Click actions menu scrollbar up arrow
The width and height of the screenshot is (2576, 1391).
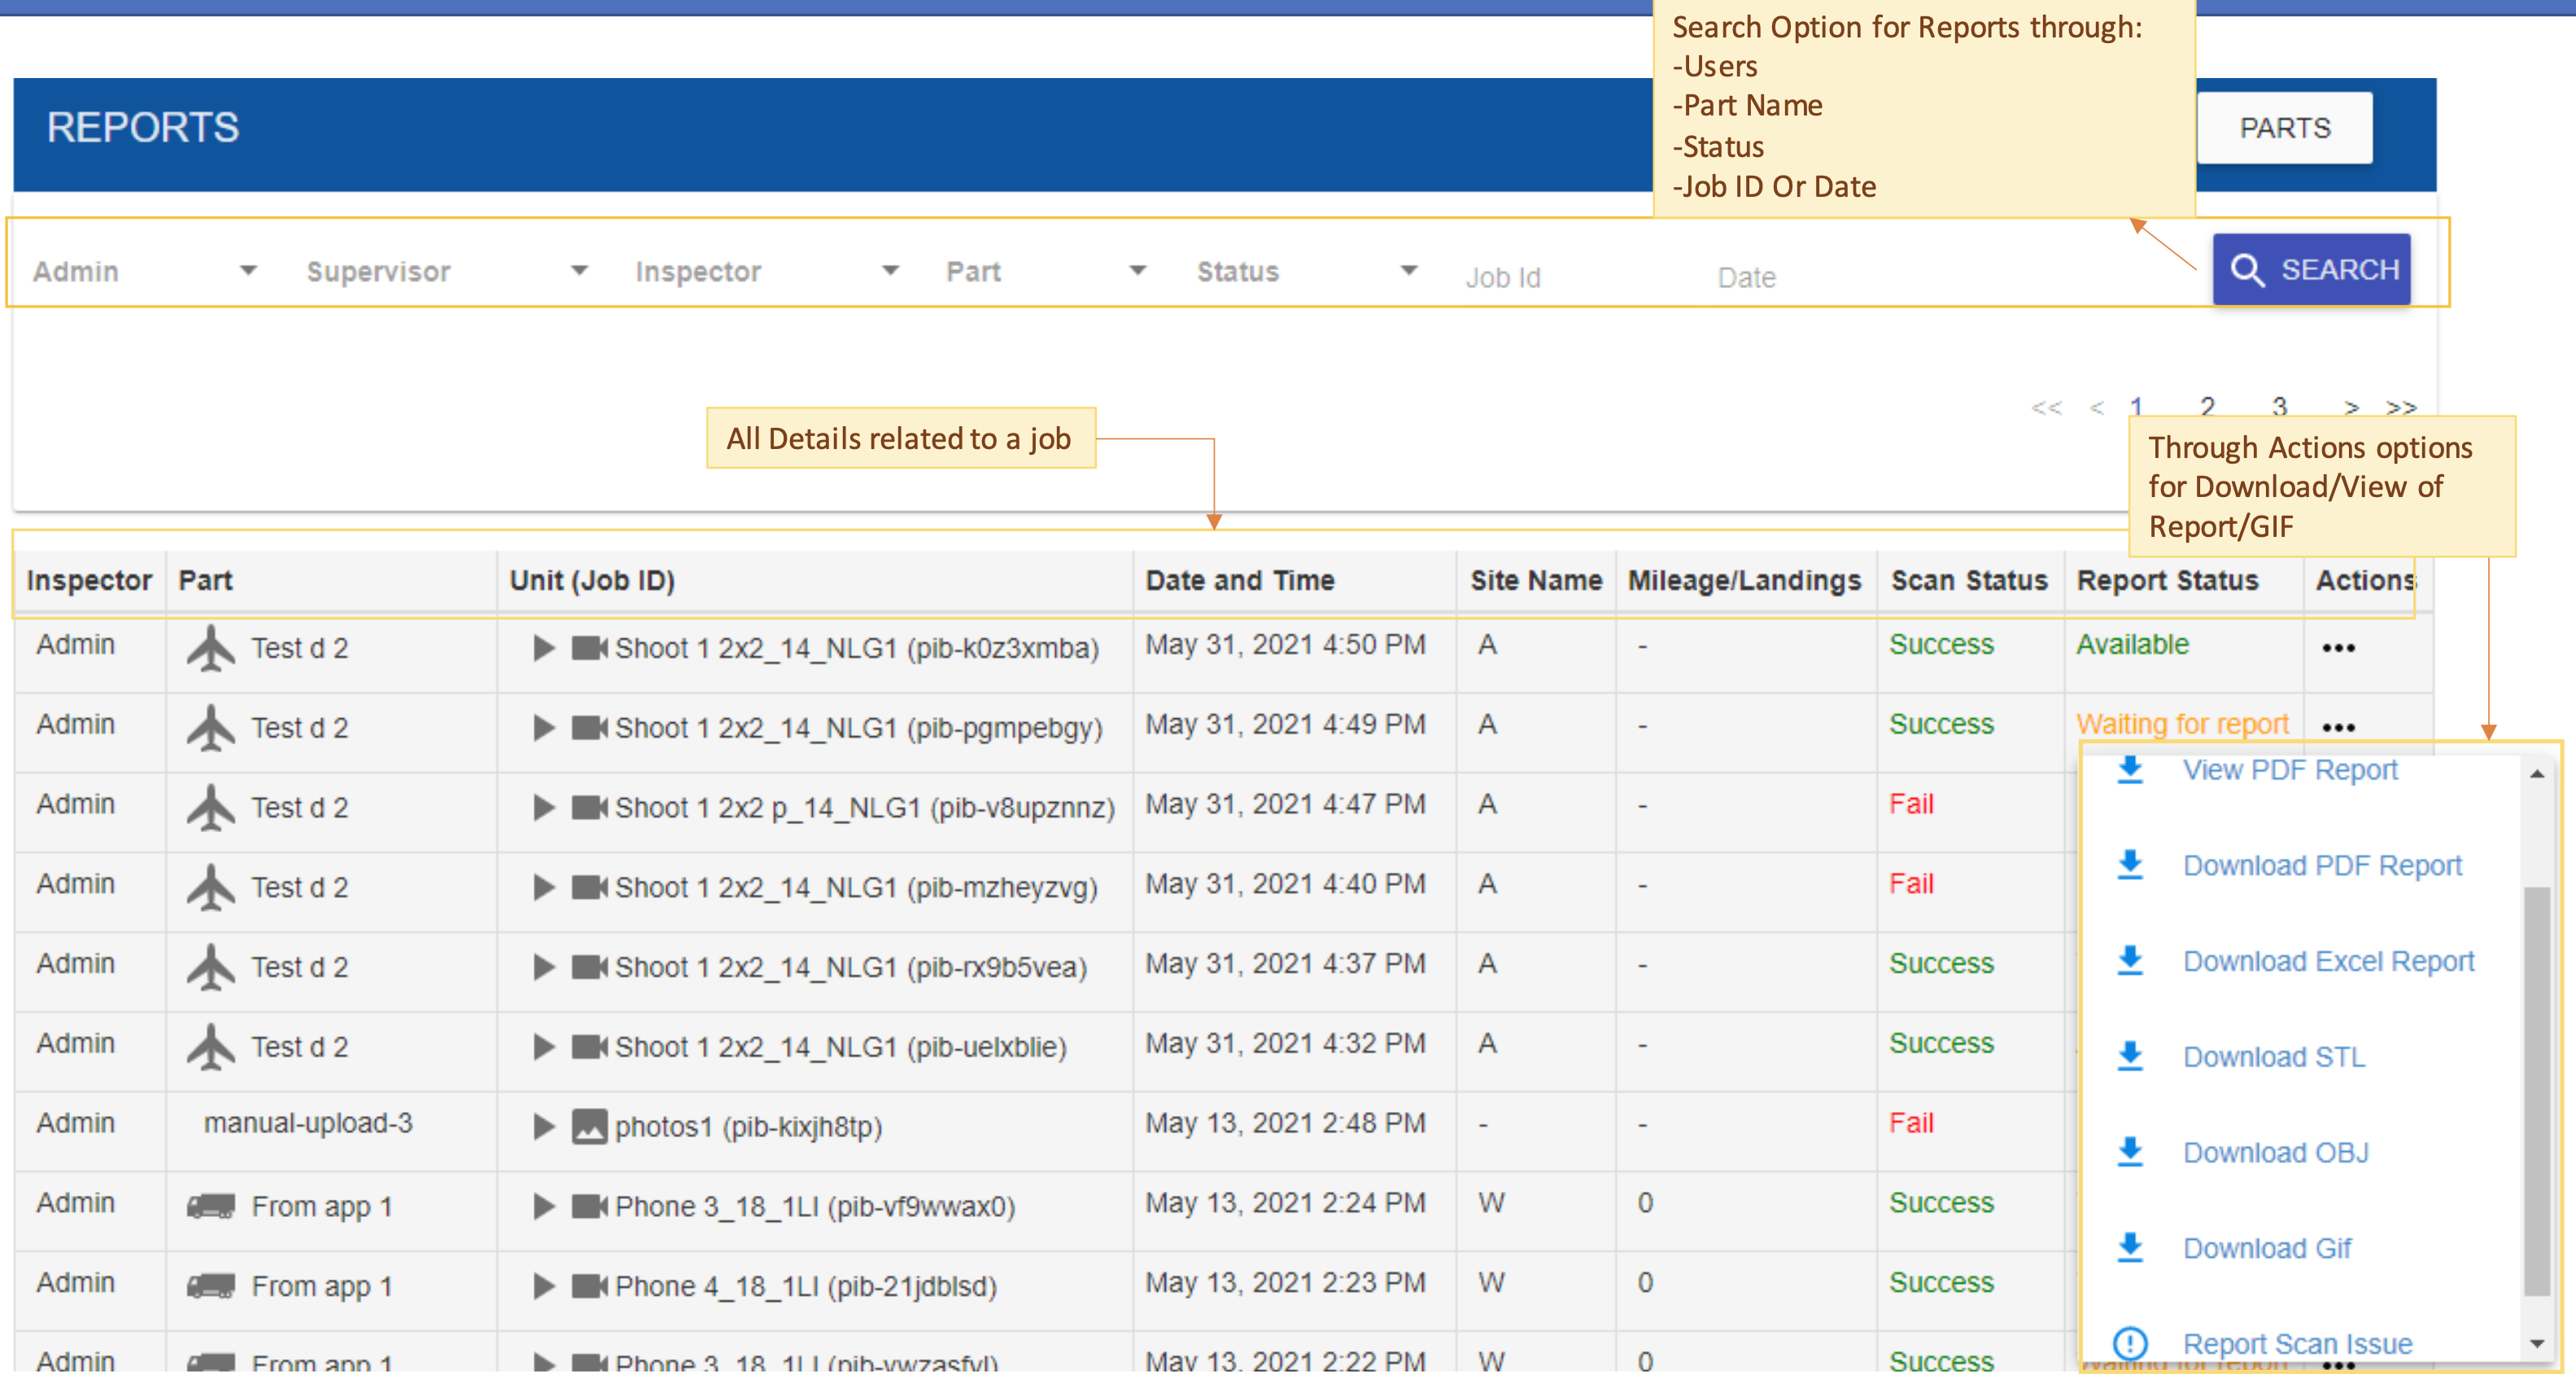[2536, 774]
